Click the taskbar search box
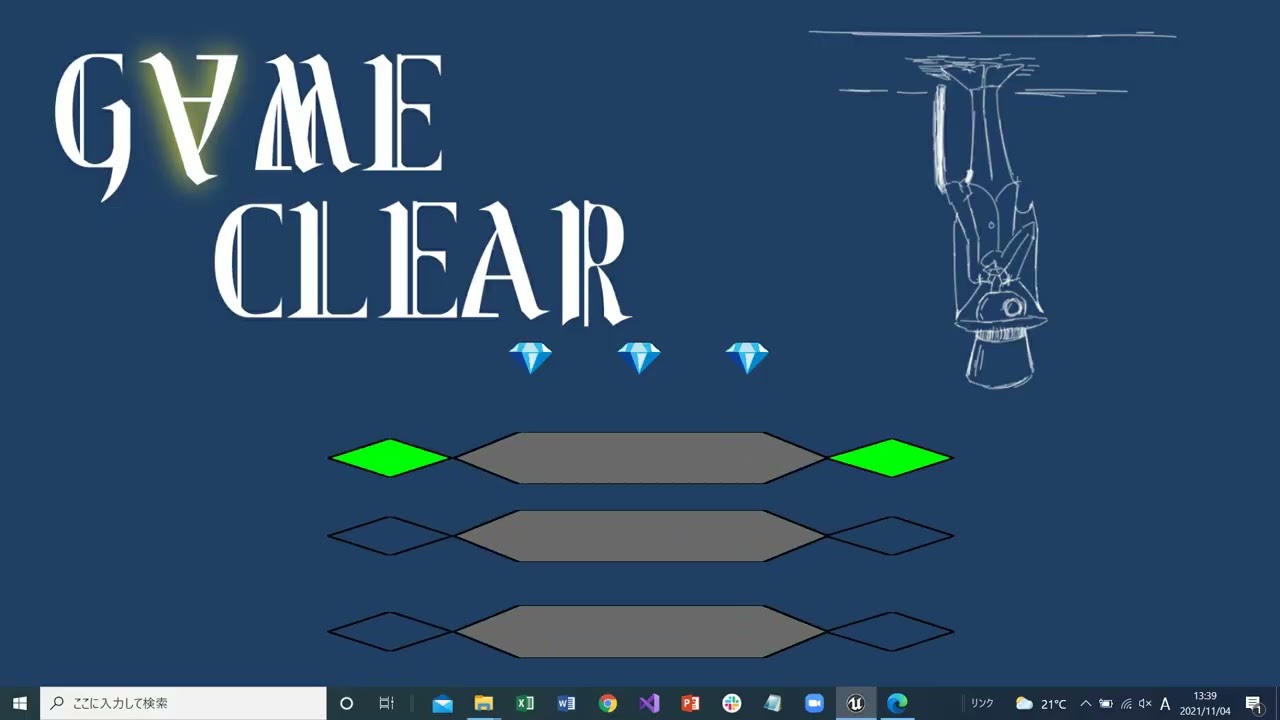1280x720 pixels. click(x=183, y=703)
